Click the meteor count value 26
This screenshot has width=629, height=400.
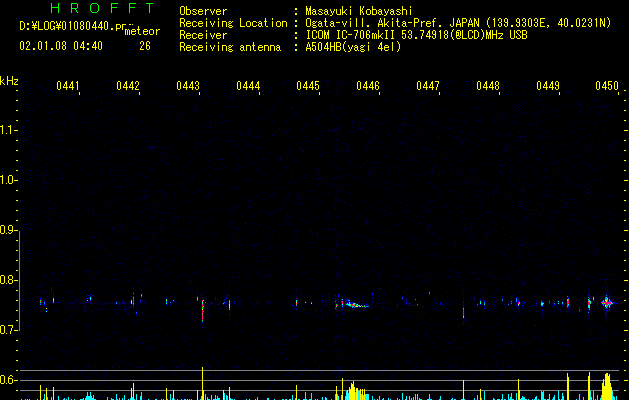[x=145, y=46]
